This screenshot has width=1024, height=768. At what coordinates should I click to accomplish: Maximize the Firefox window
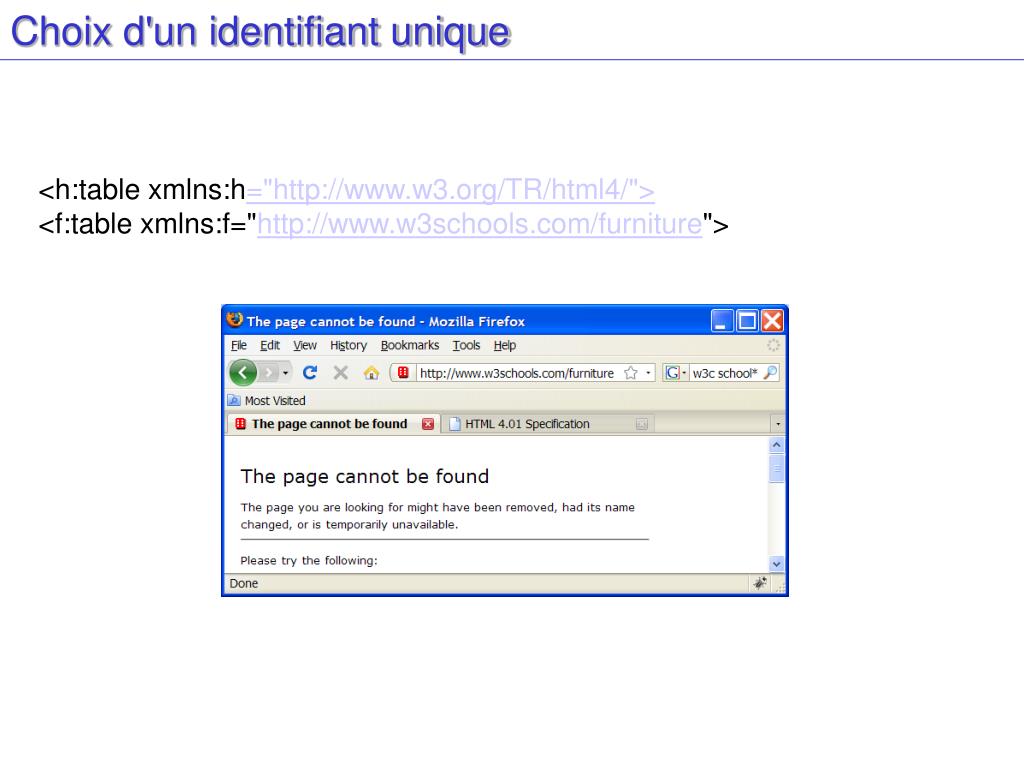pos(746,321)
